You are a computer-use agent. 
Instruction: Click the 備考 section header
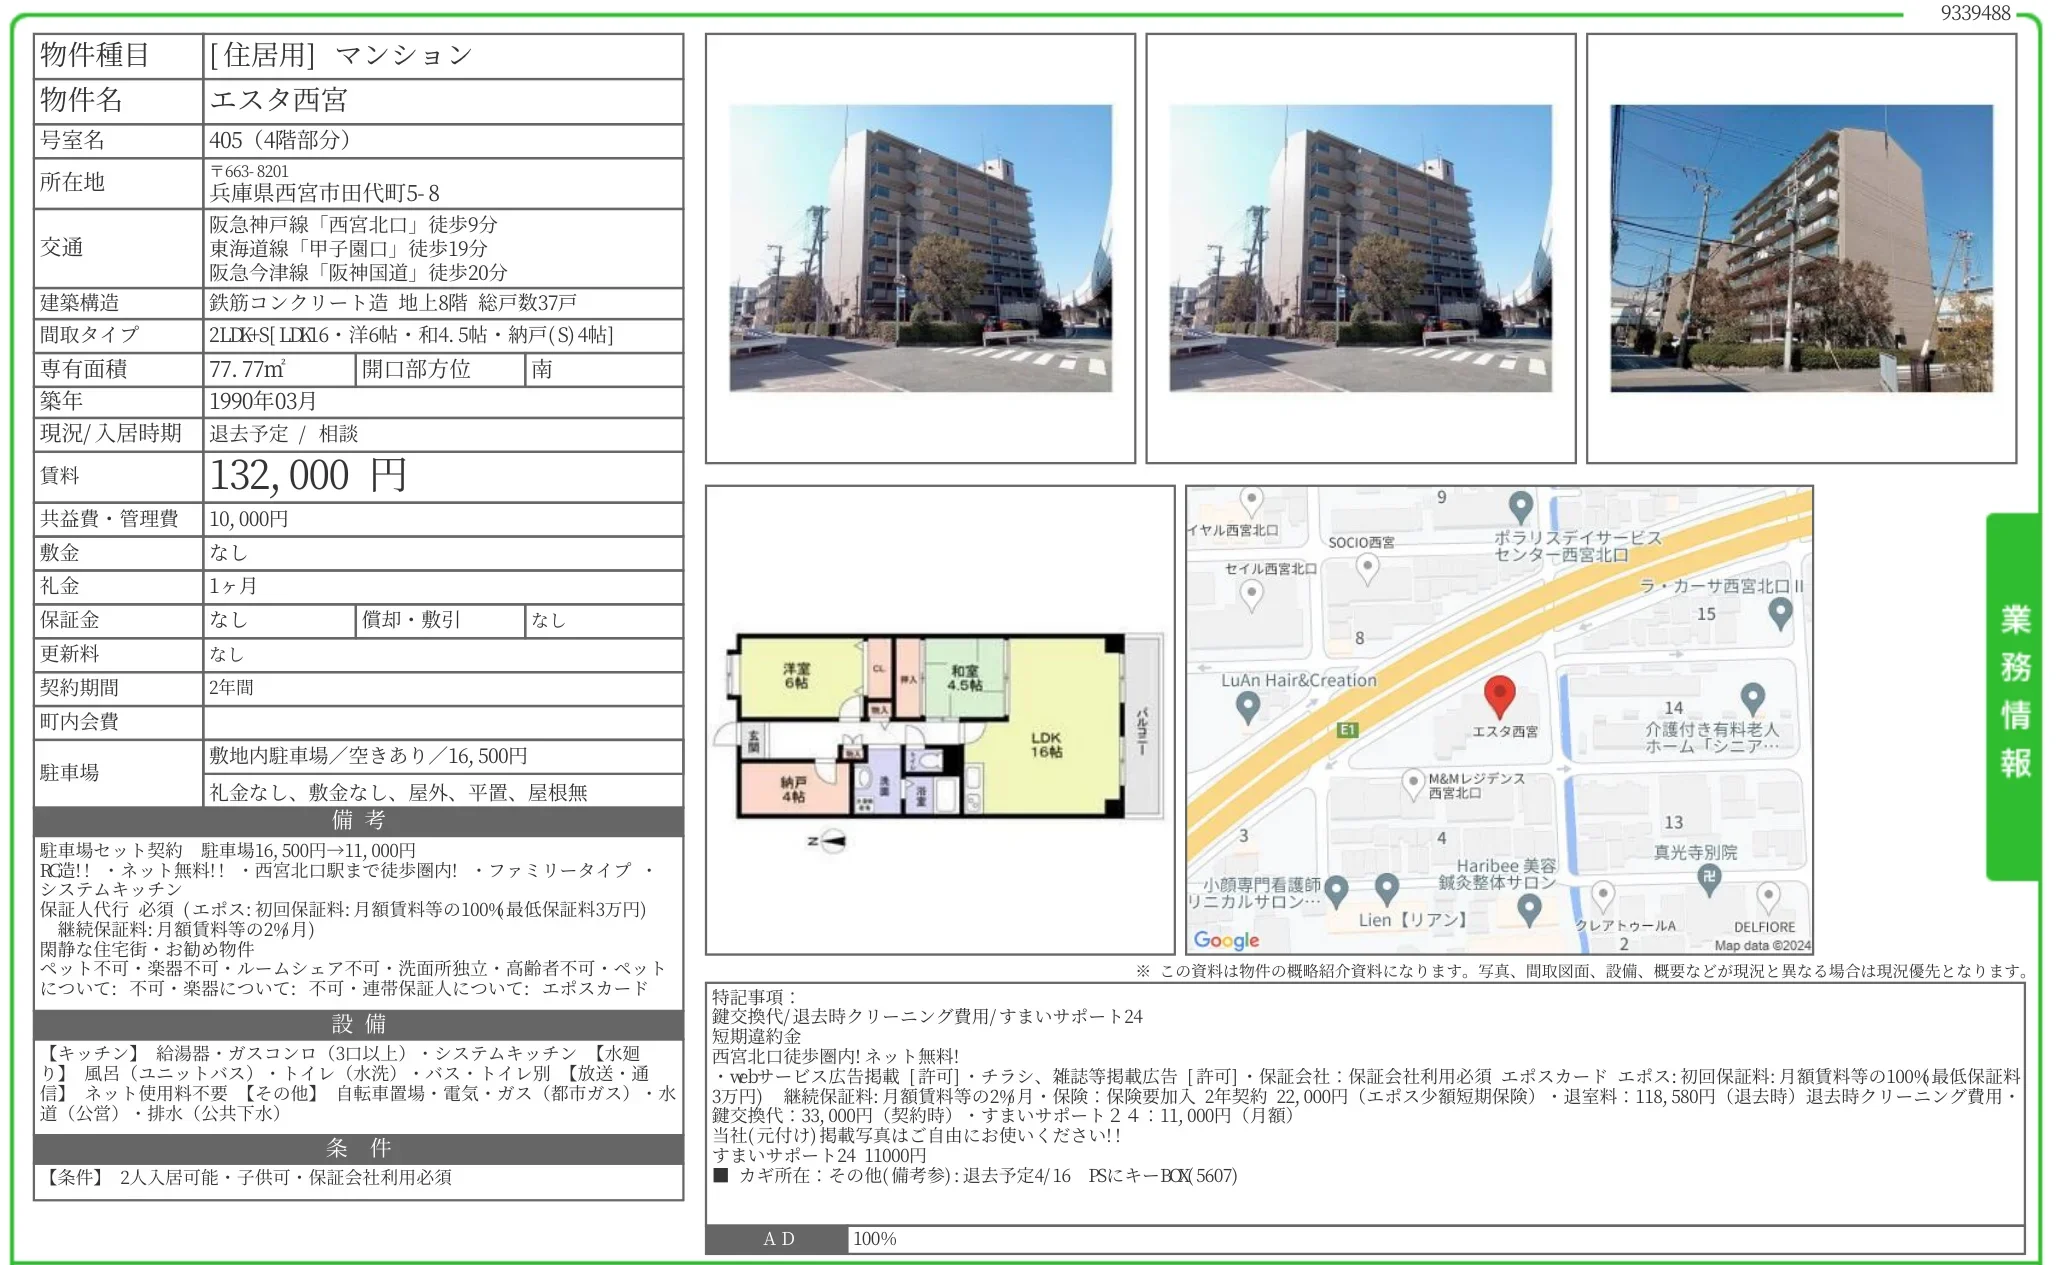pyautogui.click(x=358, y=821)
